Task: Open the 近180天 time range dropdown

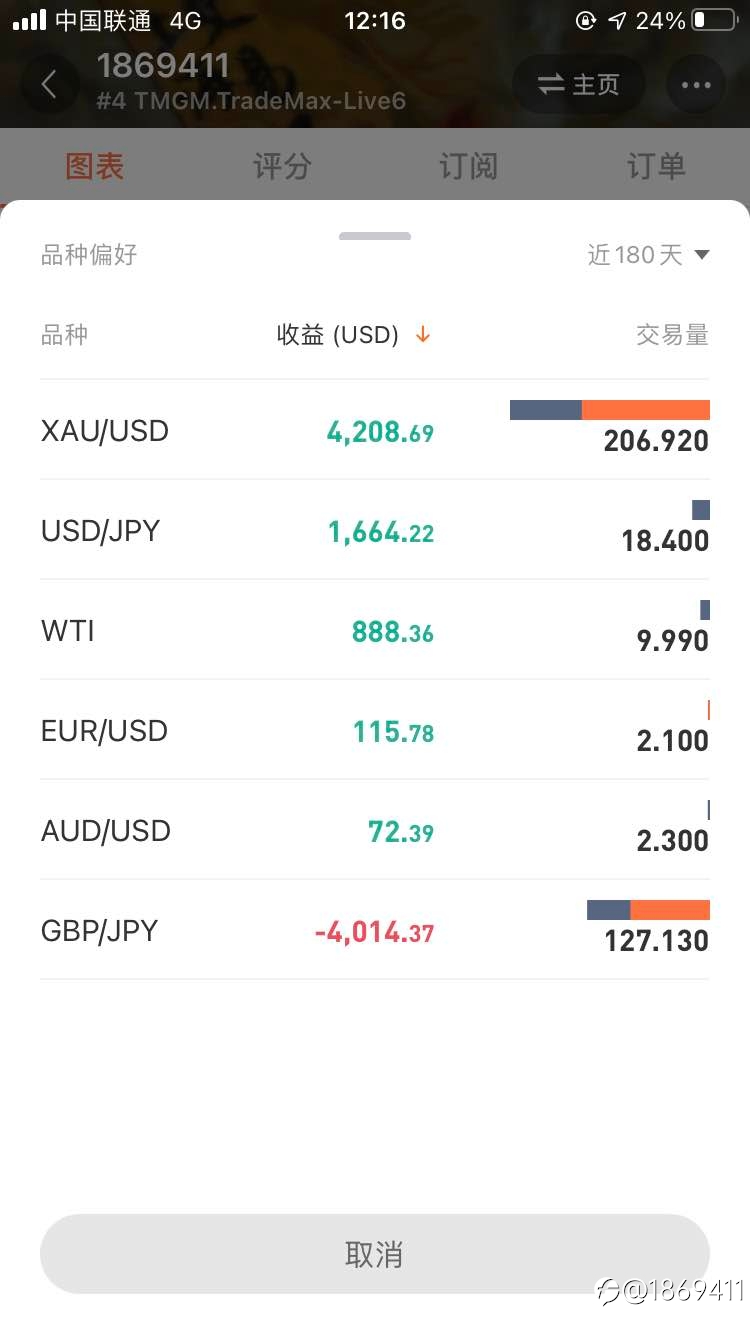Action: [x=648, y=255]
